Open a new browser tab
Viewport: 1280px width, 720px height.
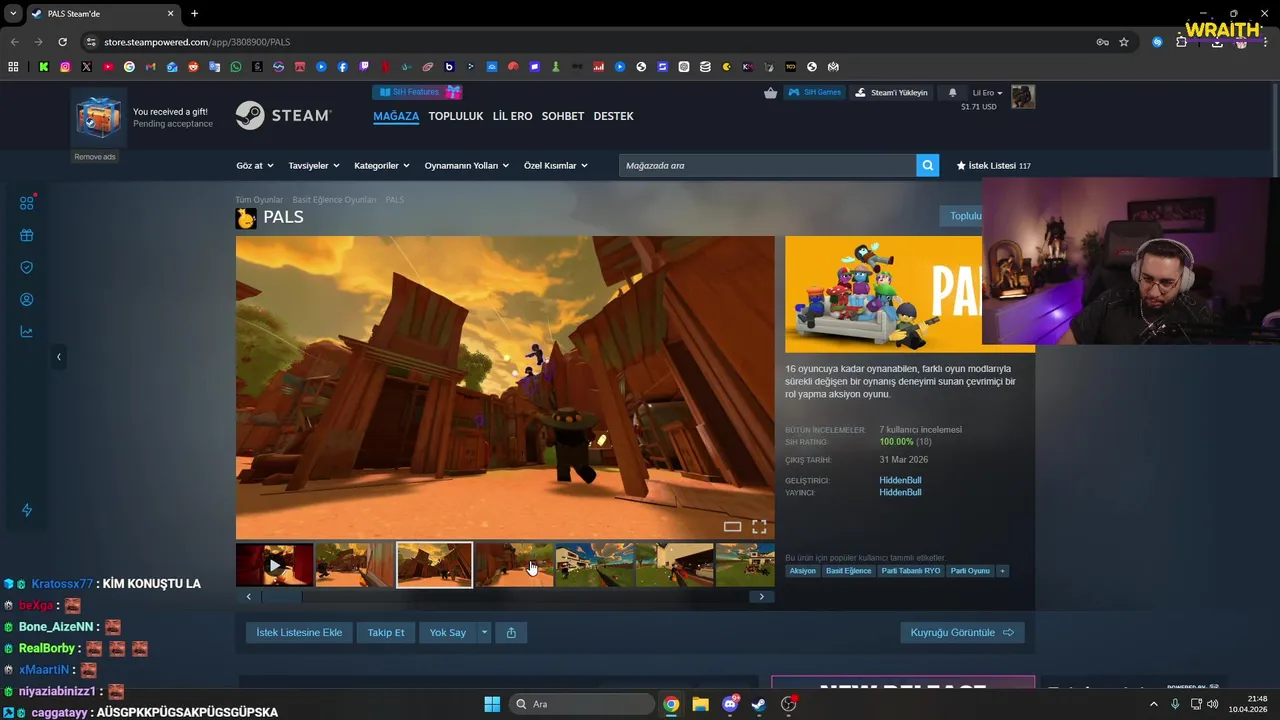coord(194,14)
